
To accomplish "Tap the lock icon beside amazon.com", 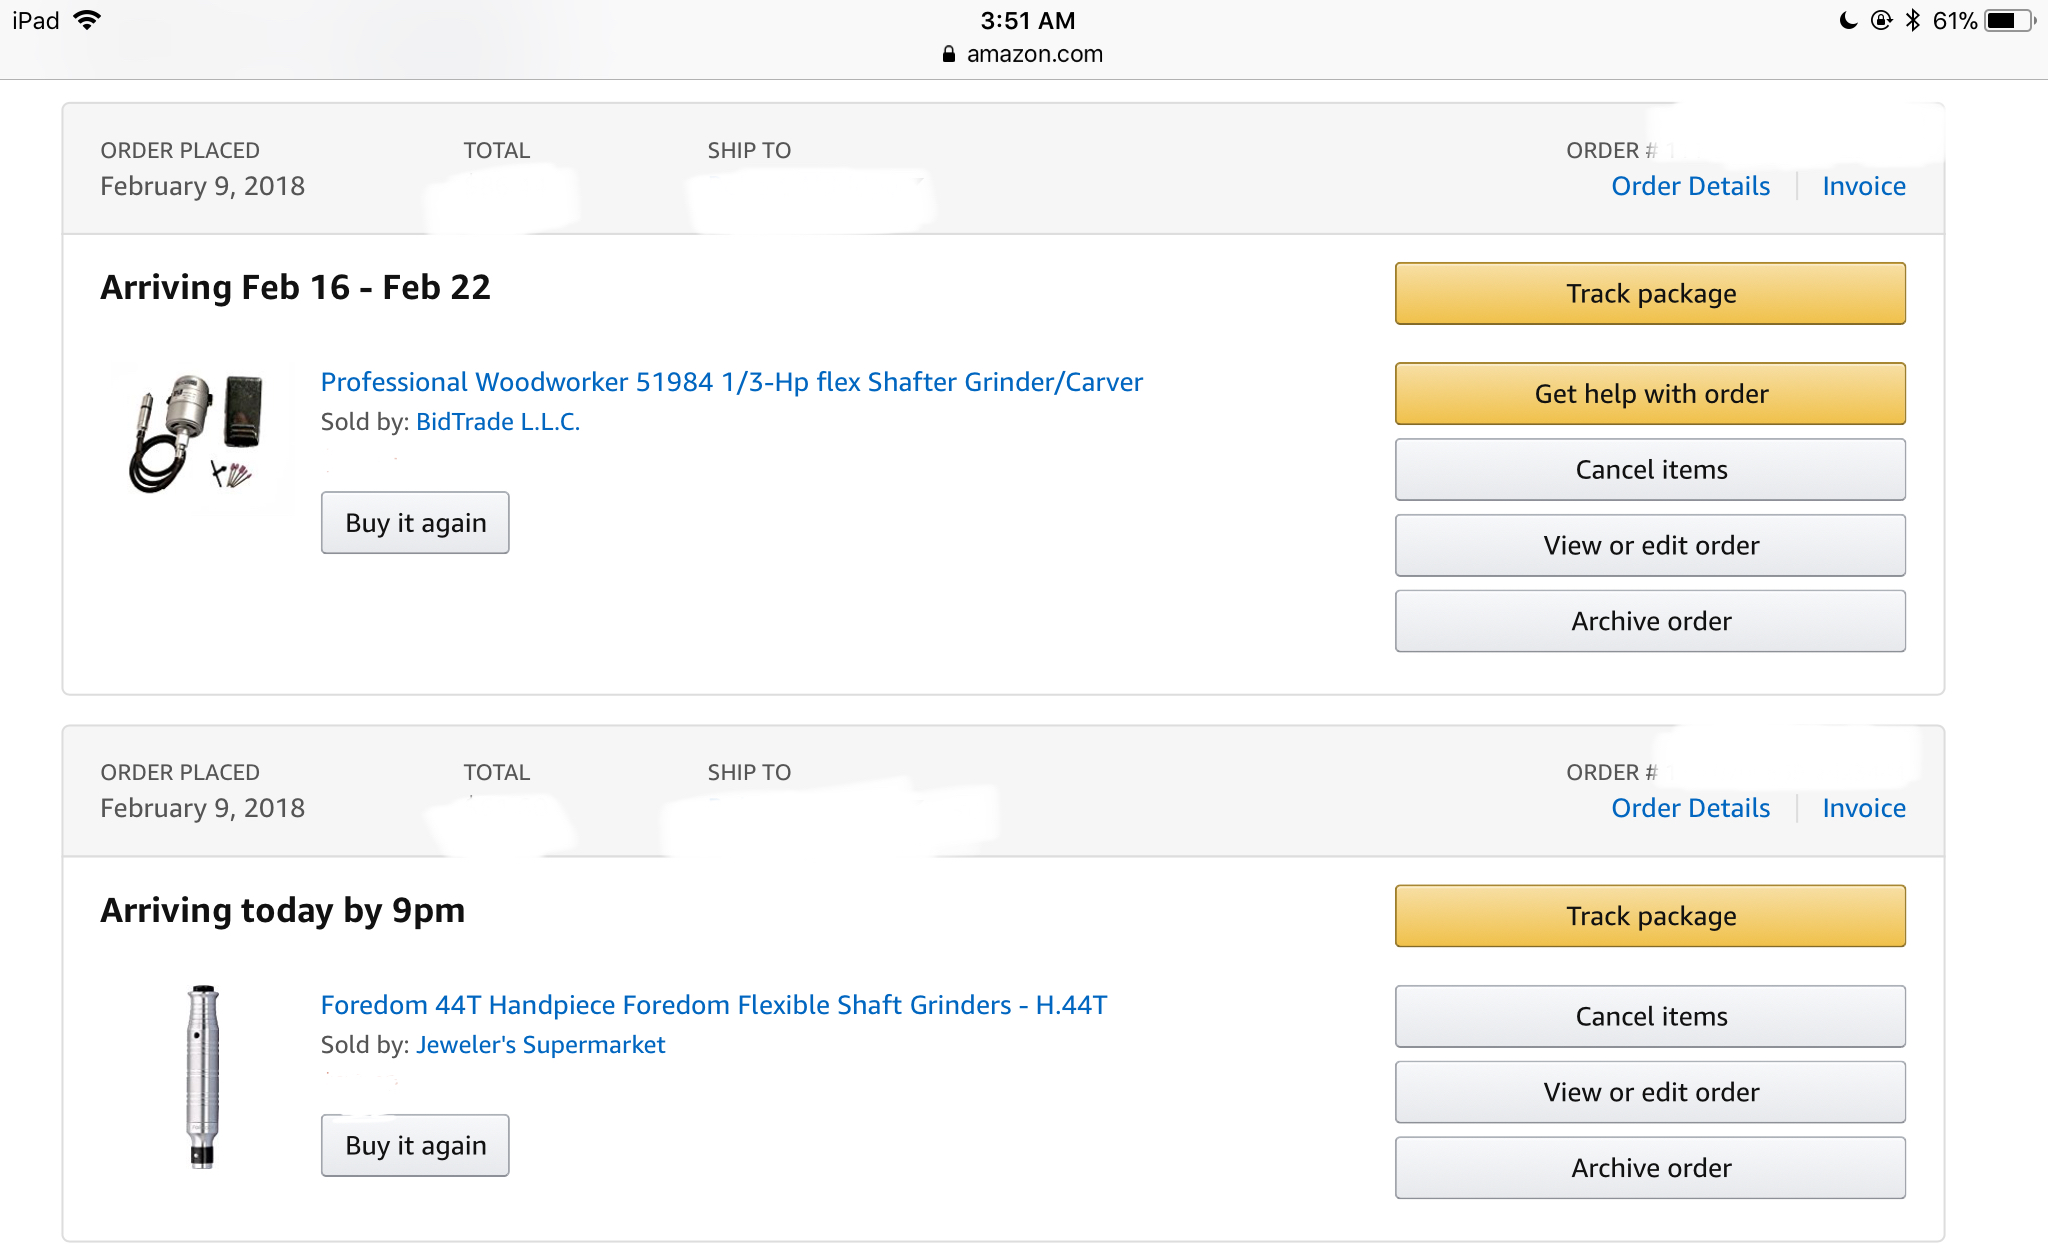I will [949, 54].
